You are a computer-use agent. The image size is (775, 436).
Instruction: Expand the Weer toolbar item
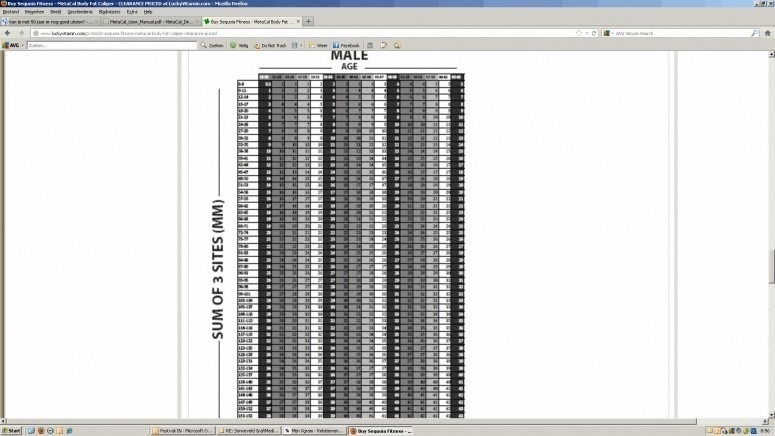(x=319, y=45)
